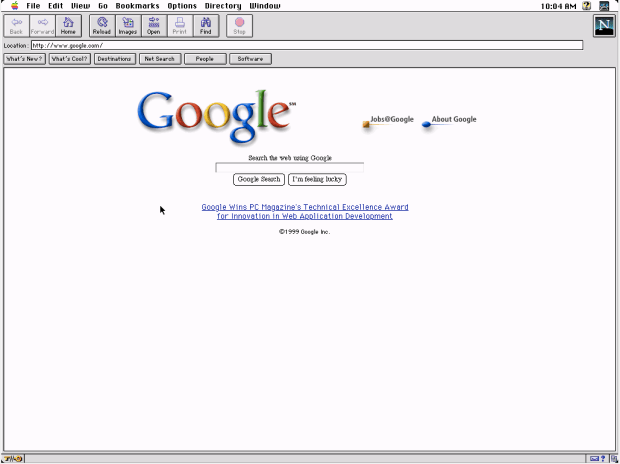Click the Images toolbar icon
Image resolution: width=620 pixels, height=464 pixels.
pos(128,25)
